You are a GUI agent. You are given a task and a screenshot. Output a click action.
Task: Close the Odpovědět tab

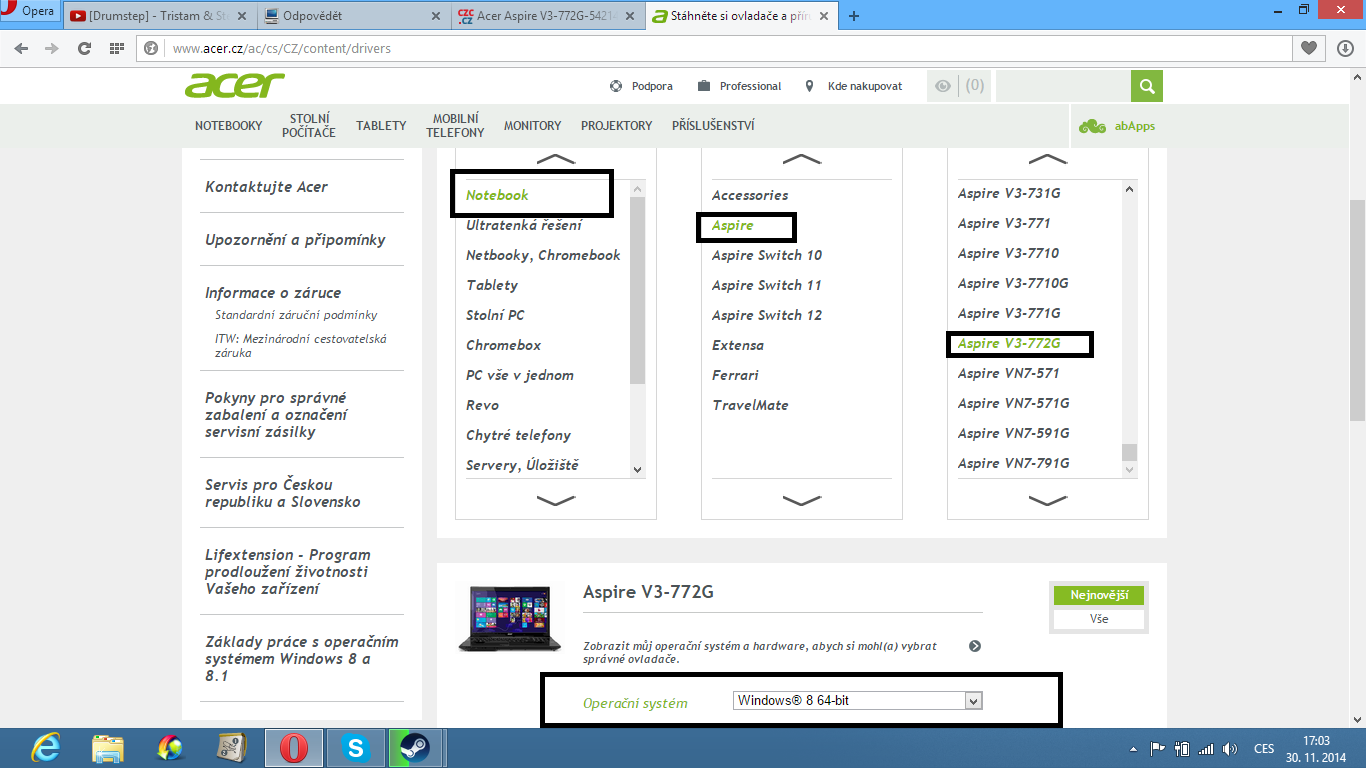click(435, 16)
